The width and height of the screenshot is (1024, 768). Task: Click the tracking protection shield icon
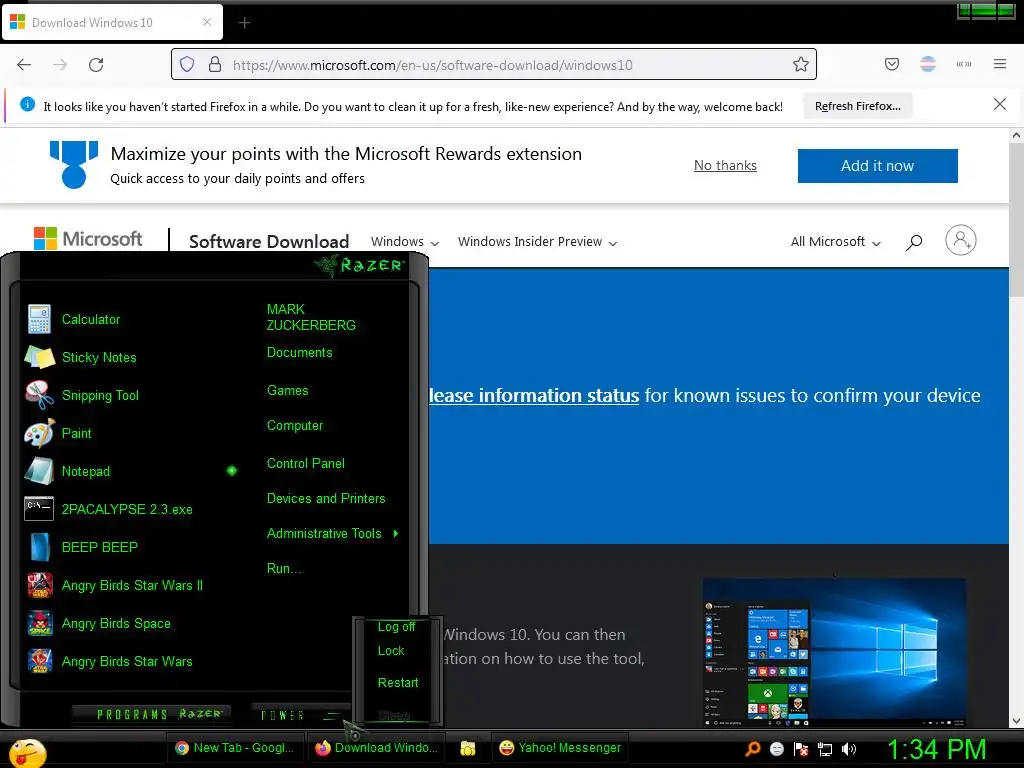187,64
